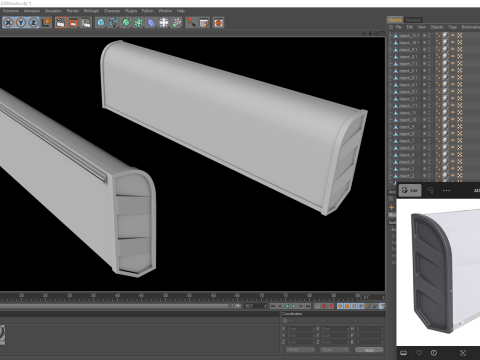Open the Render Settings icon

click(x=86, y=23)
